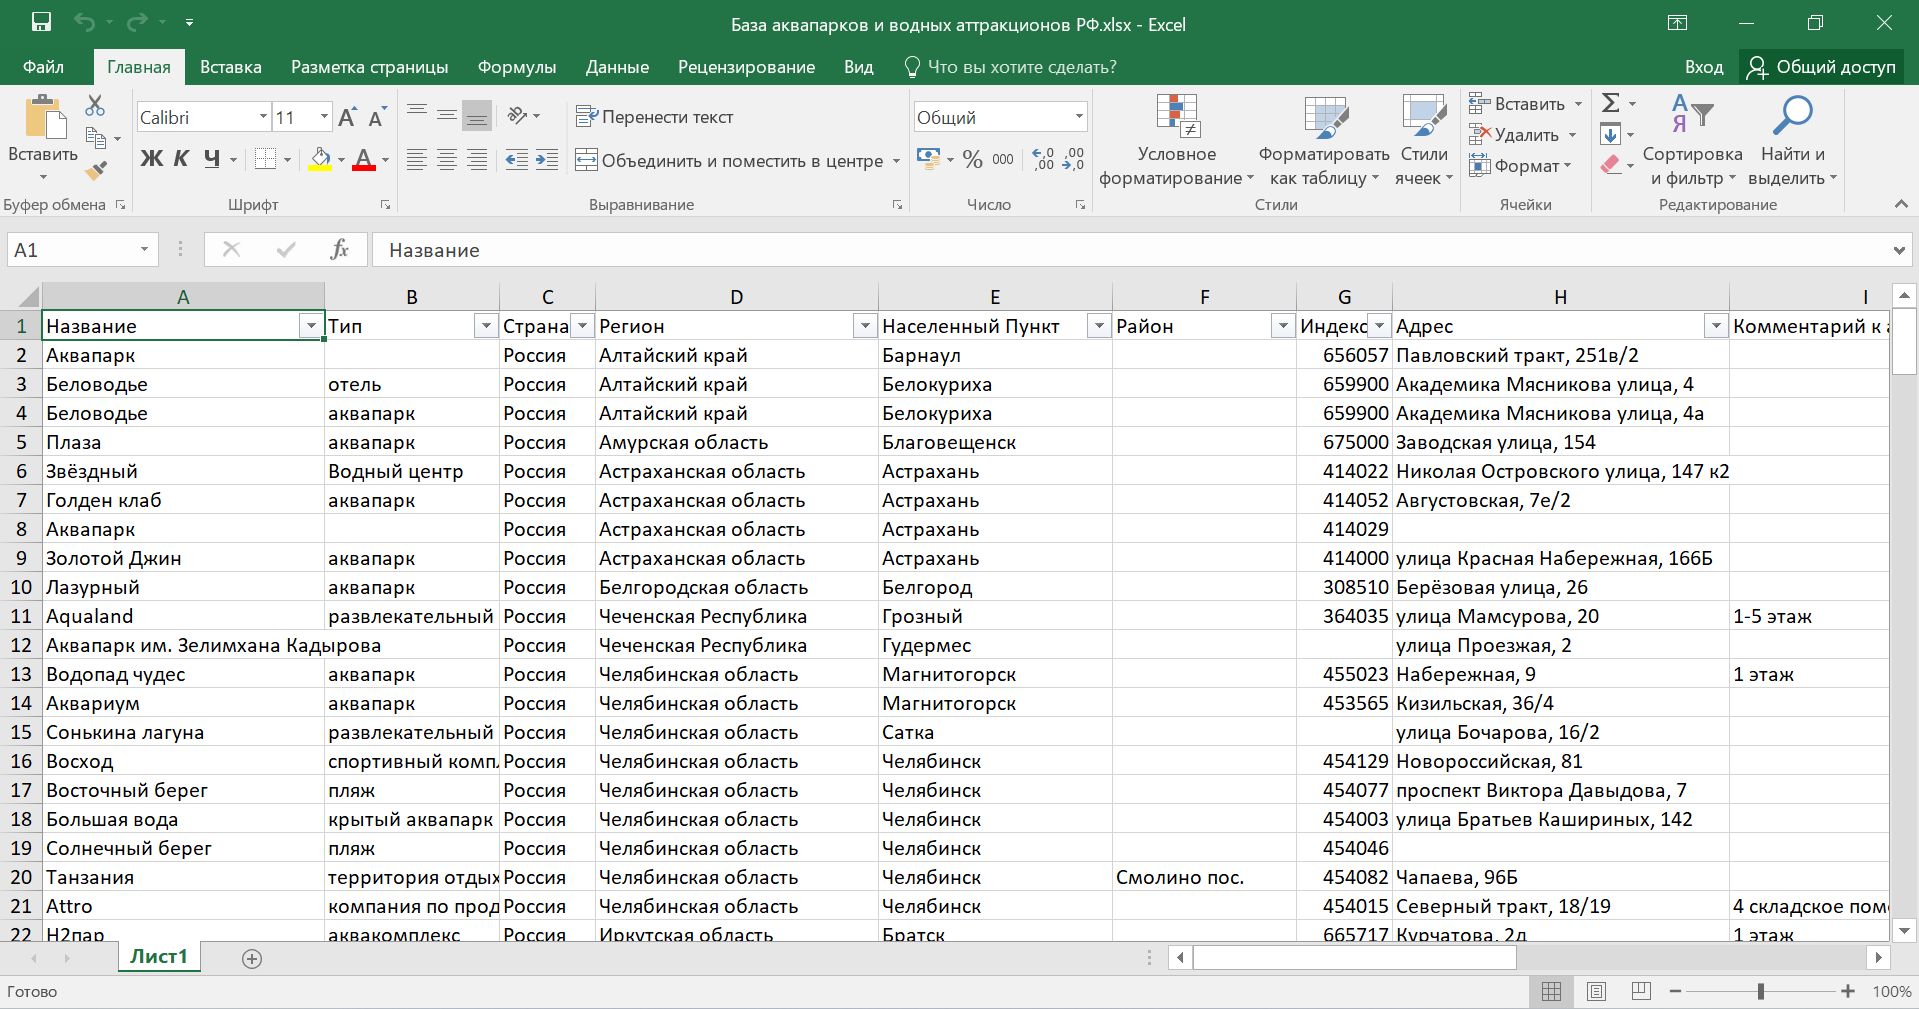Image resolution: width=1919 pixels, height=1009 pixels.
Task: Open the Регион column filter dropdown
Action: pos(864,327)
